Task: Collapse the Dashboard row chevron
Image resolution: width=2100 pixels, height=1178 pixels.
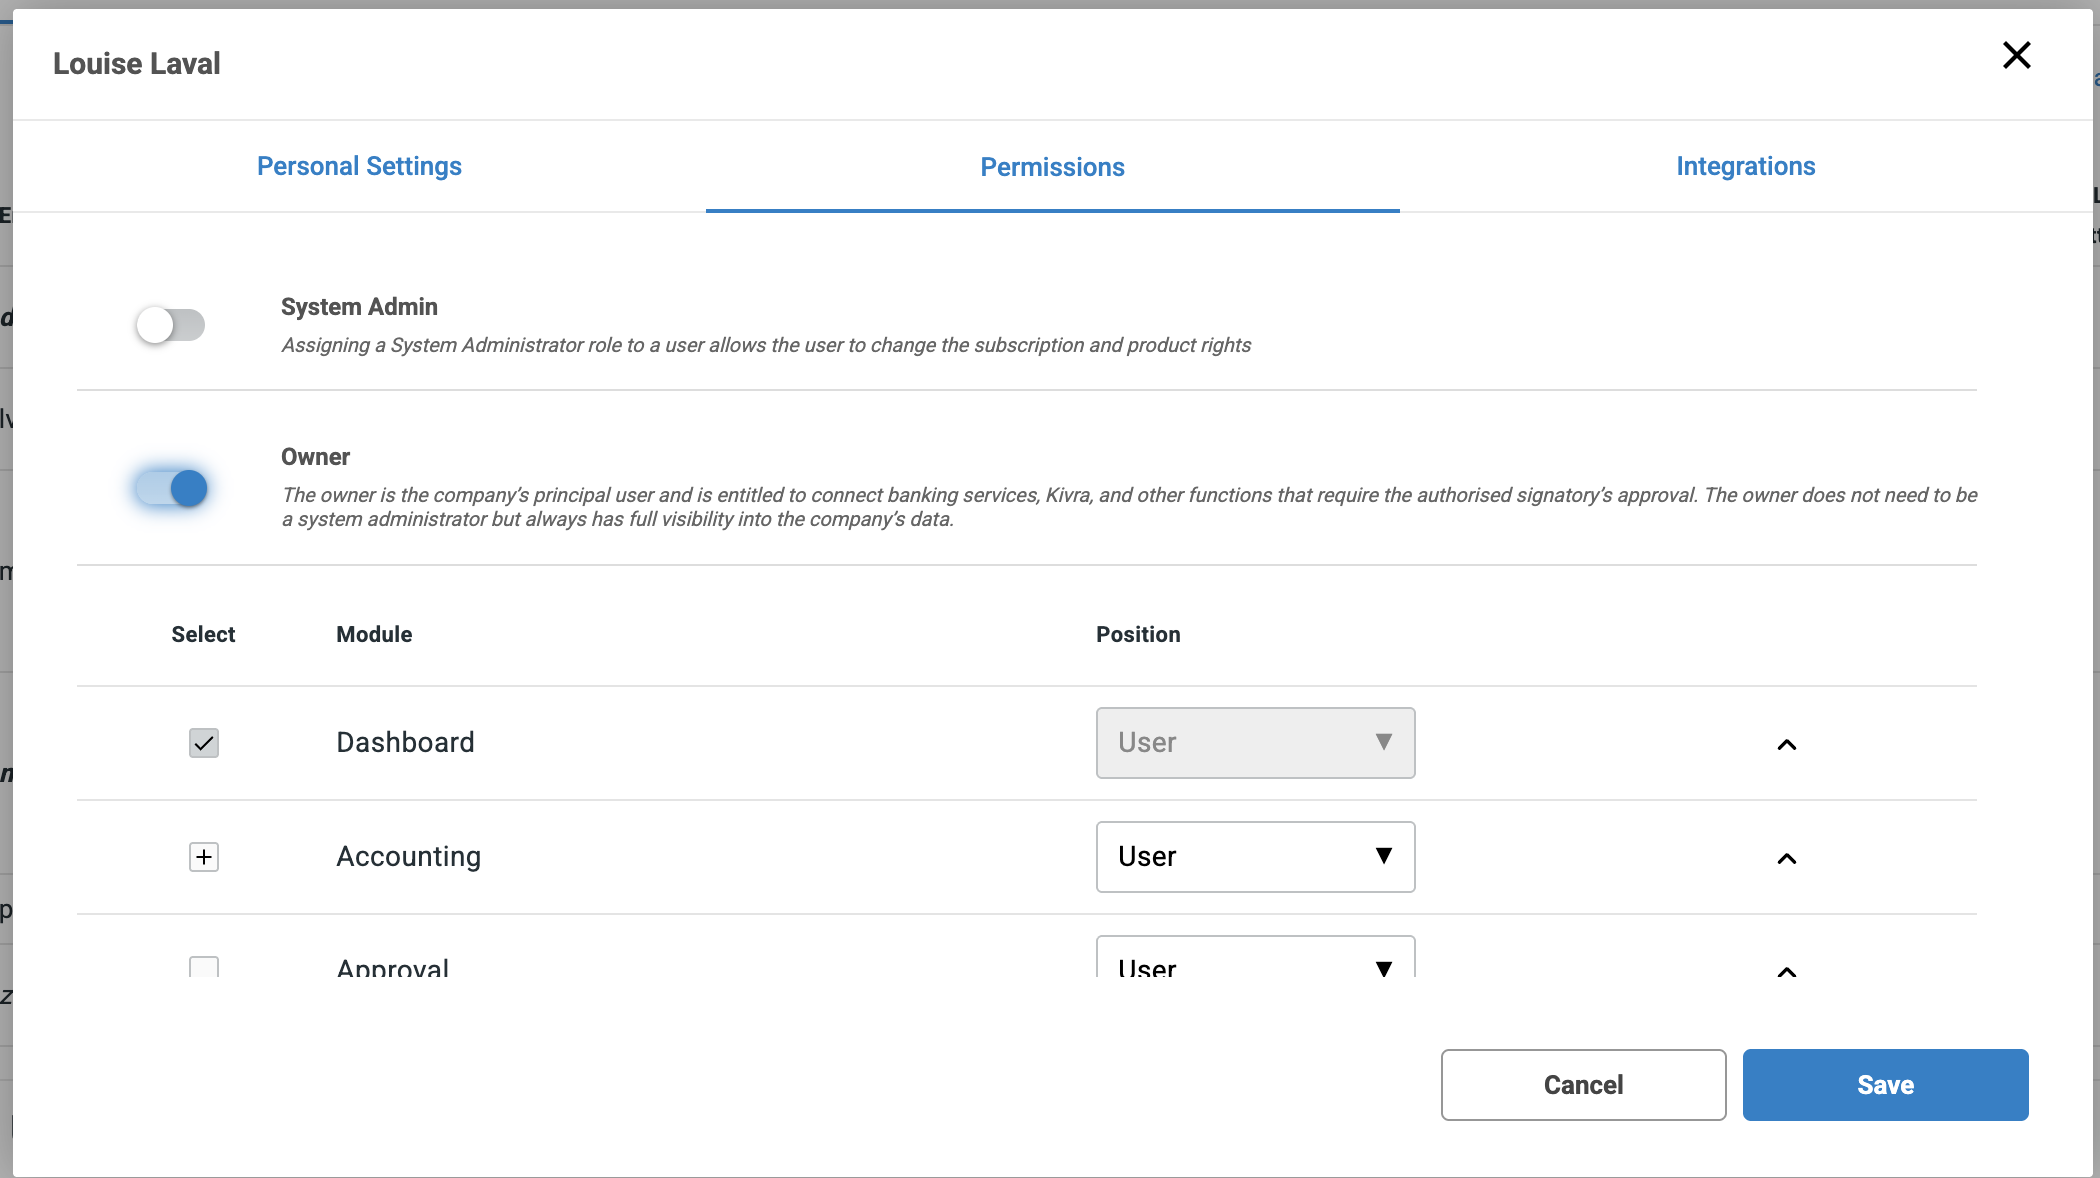Action: pyautogui.click(x=1786, y=745)
